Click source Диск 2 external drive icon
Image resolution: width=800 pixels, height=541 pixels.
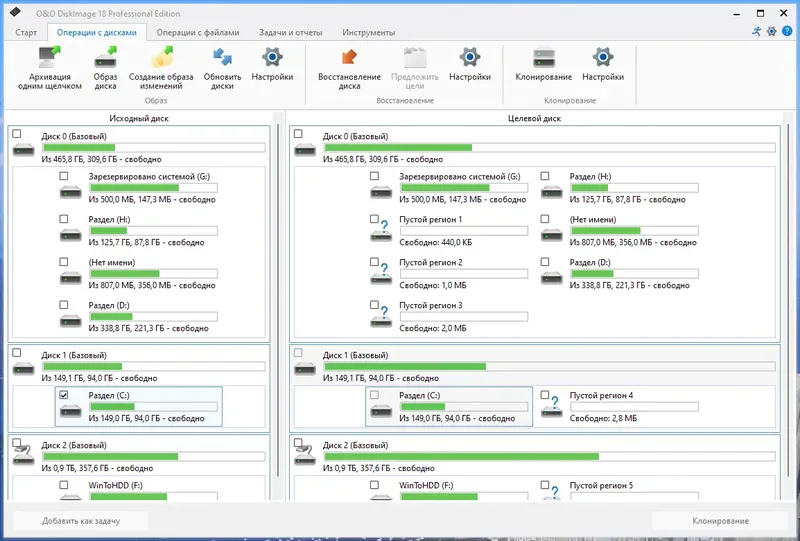click(x=23, y=455)
